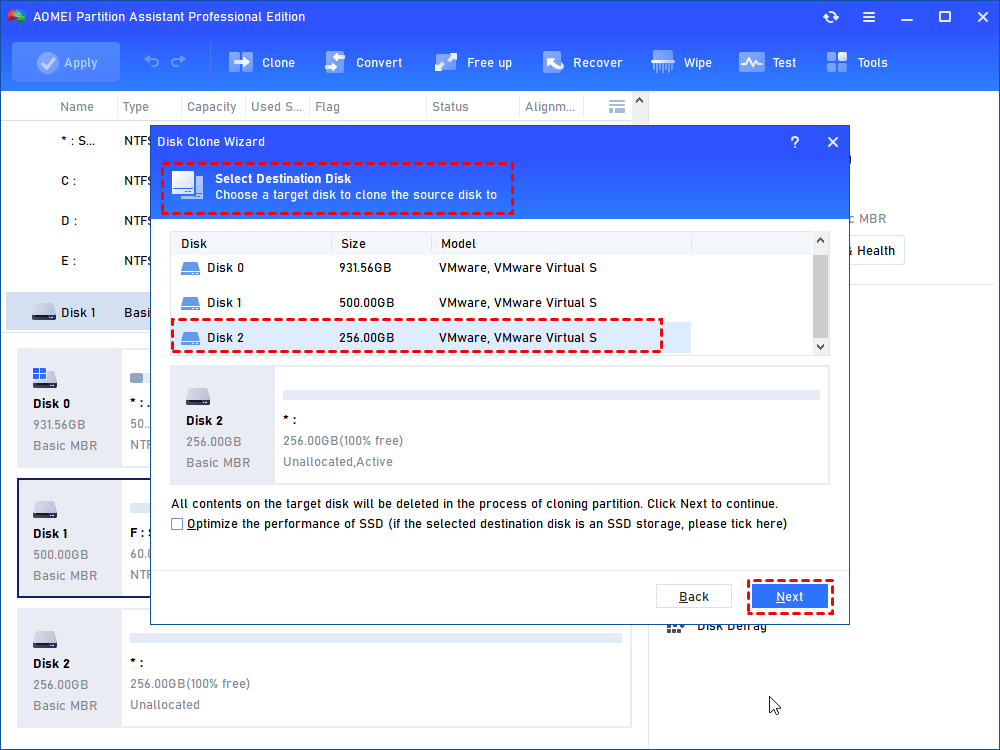
Task: Open the Test menu
Action: [x=767, y=62]
